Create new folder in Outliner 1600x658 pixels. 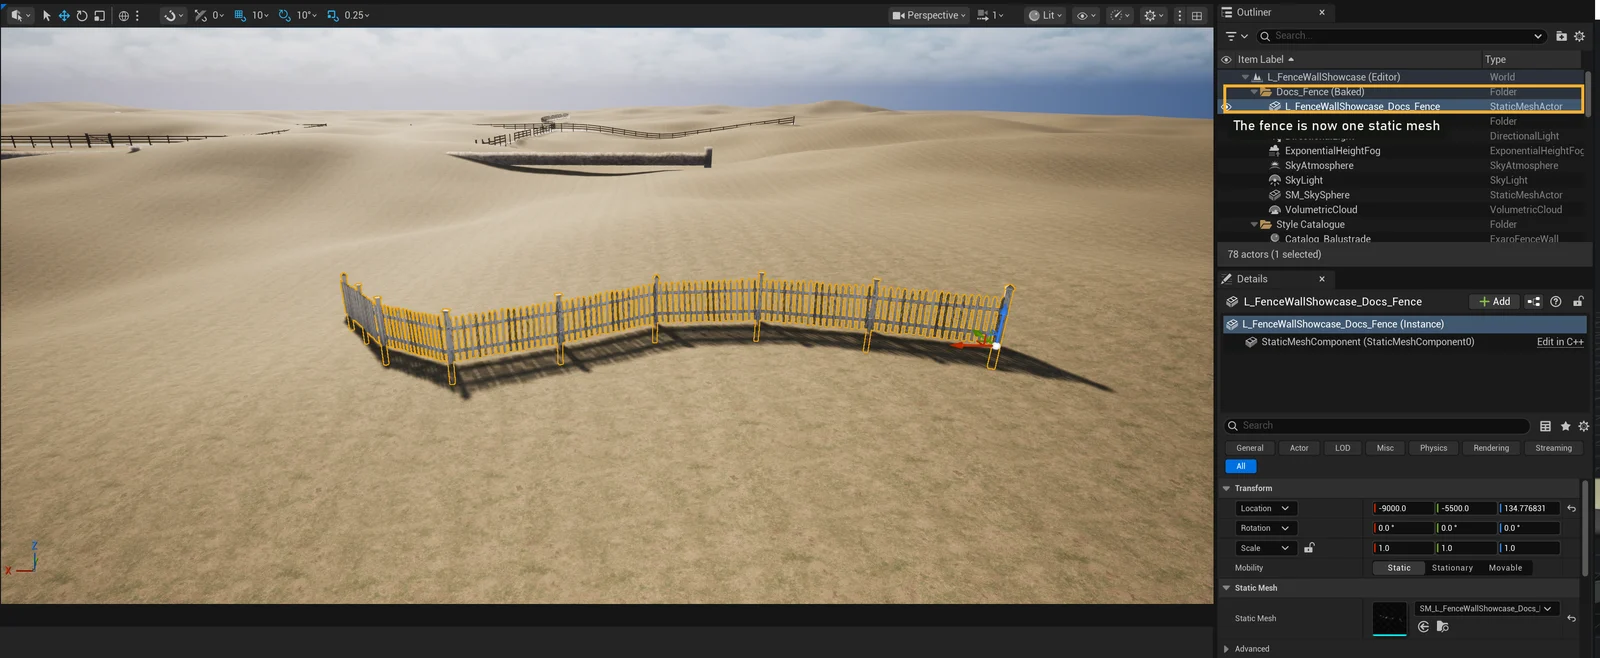pyautogui.click(x=1561, y=36)
